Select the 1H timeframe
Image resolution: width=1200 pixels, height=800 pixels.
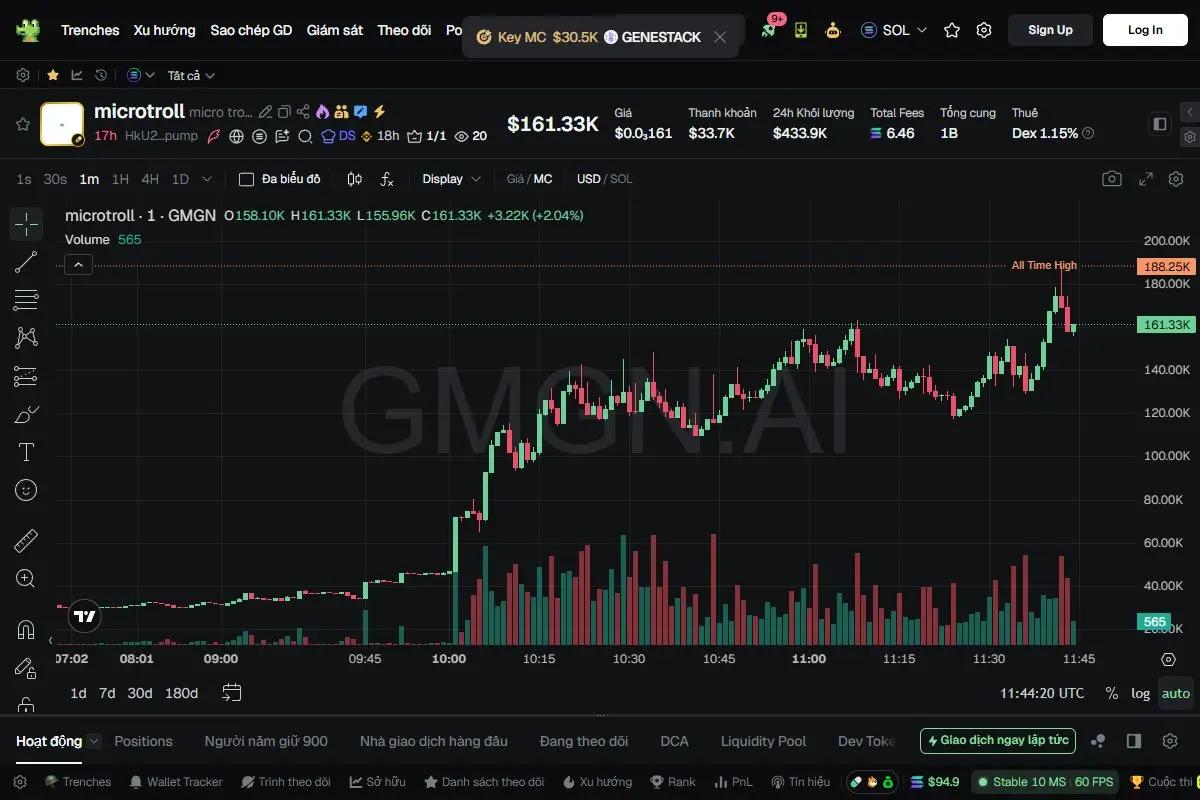click(x=120, y=179)
